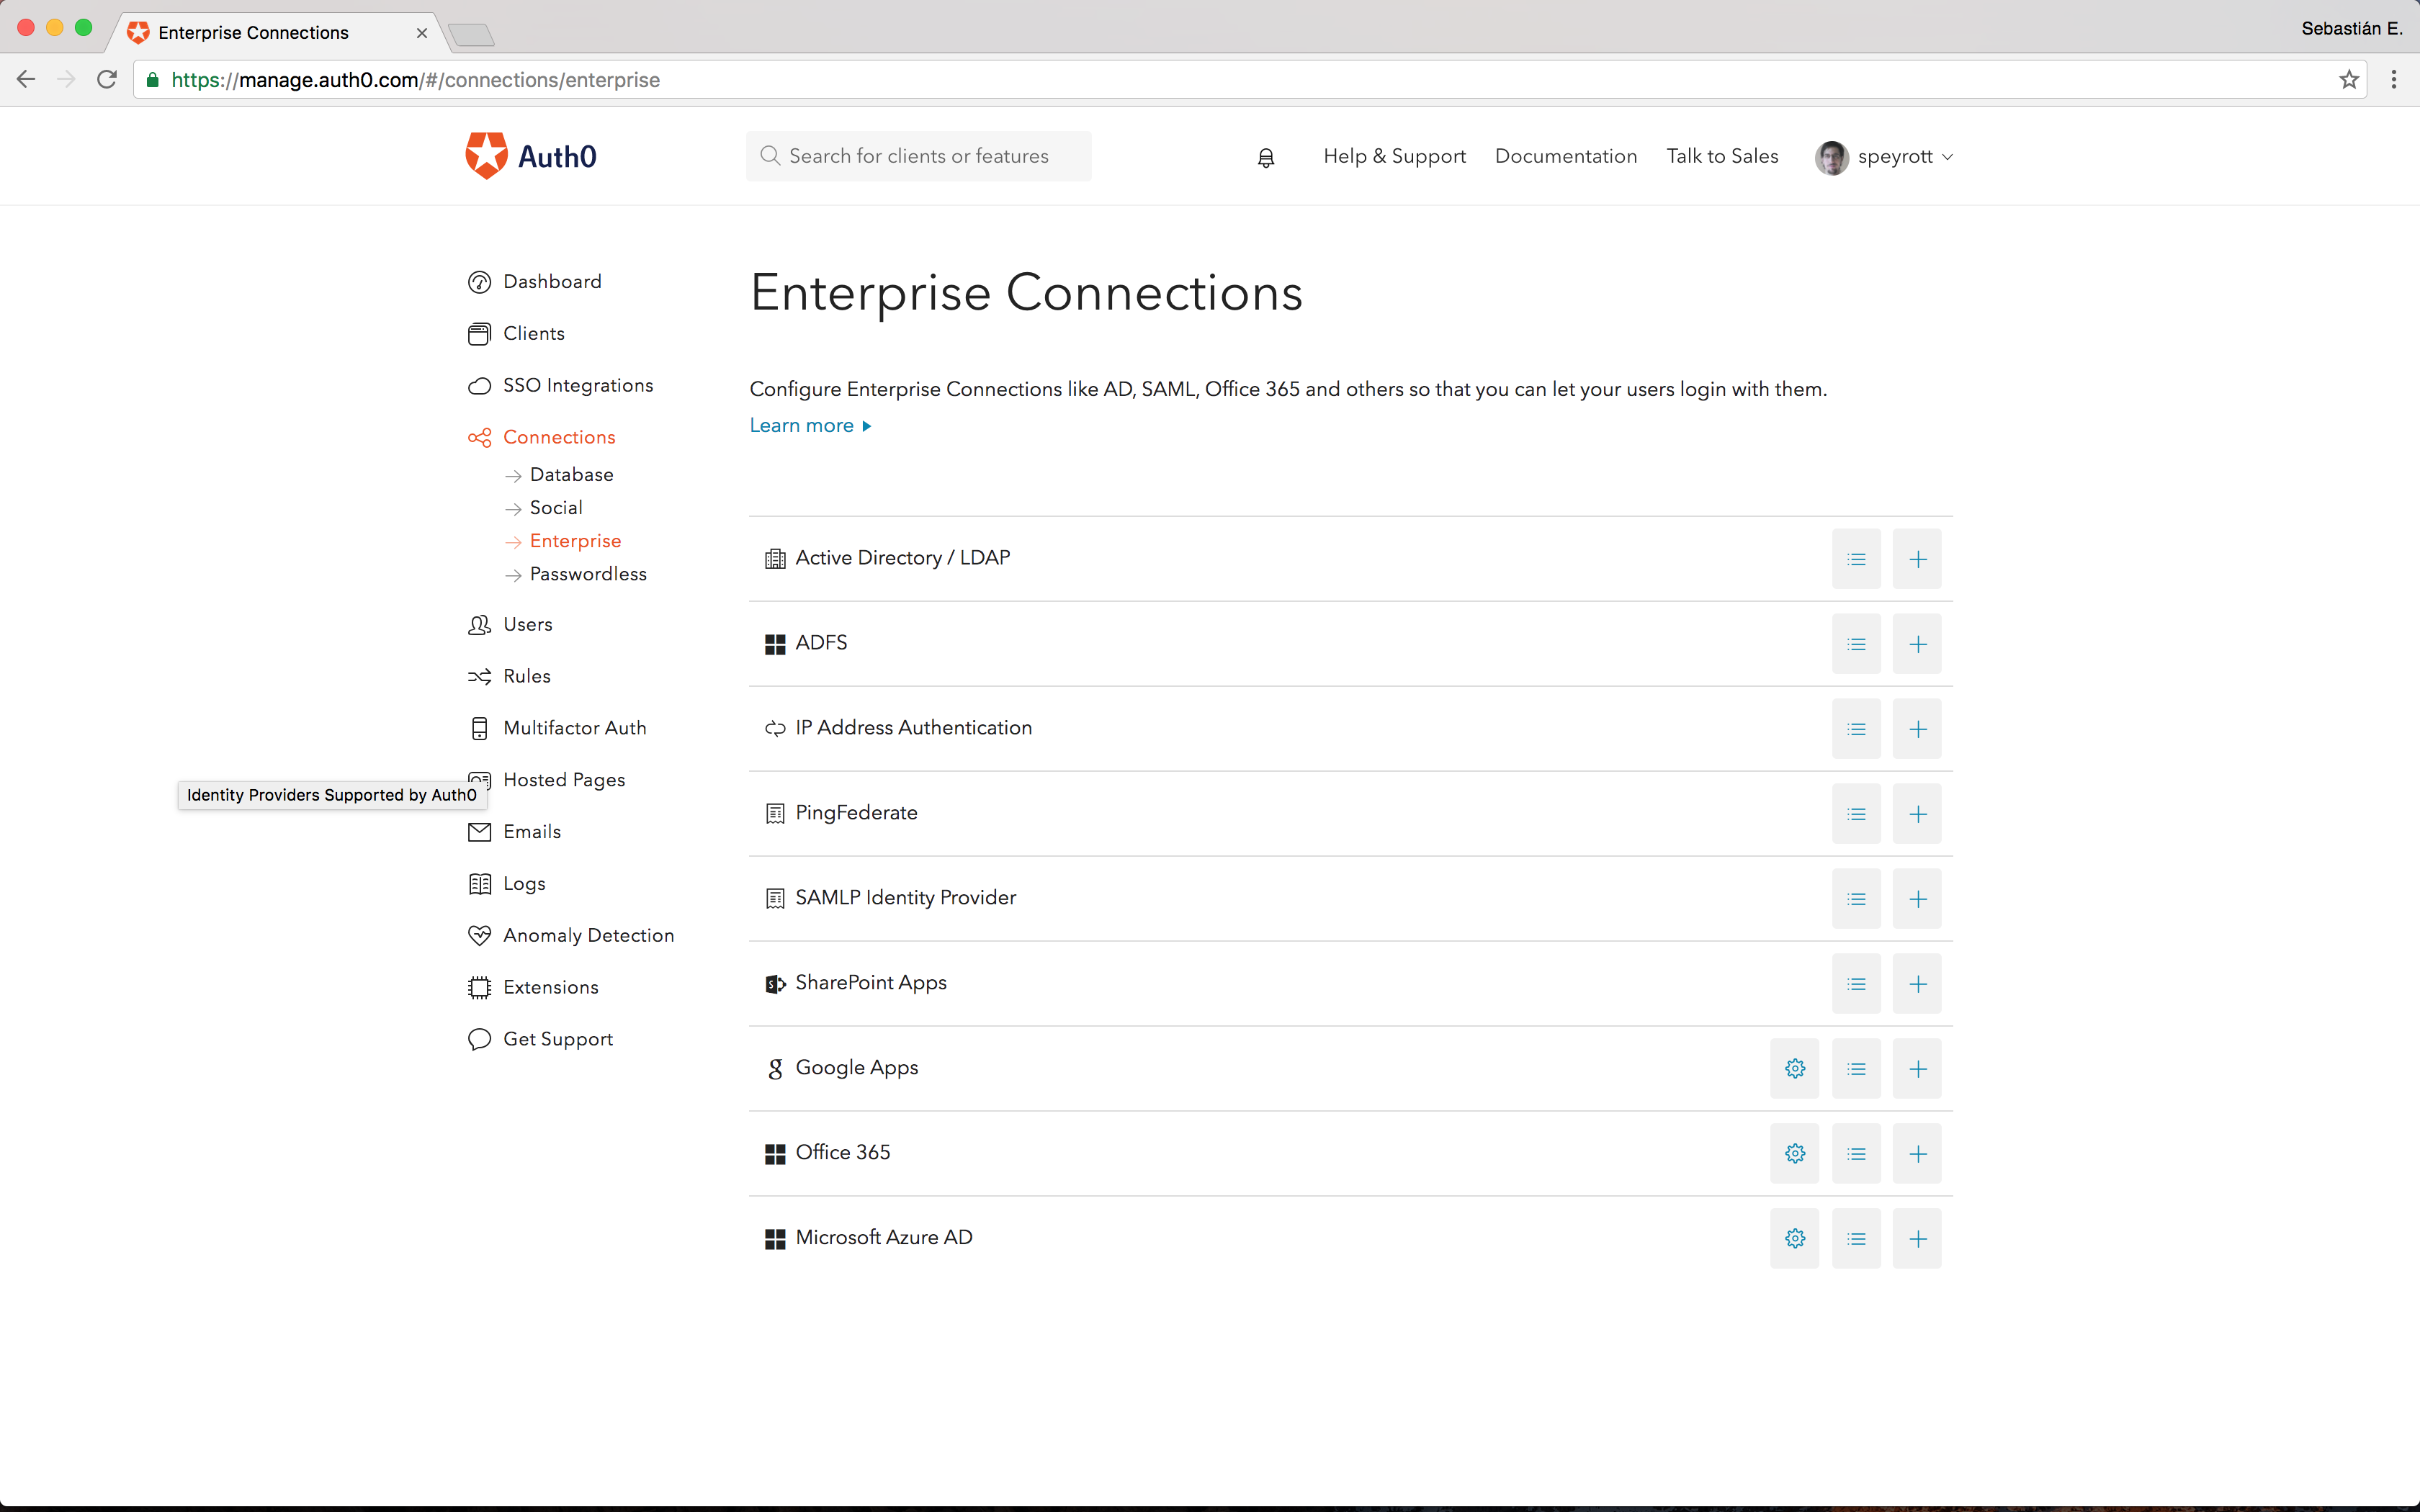This screenshot has height=1512, width=2420.
Task: Open settings gear for Google Apps
Action: point(1795,1068)
